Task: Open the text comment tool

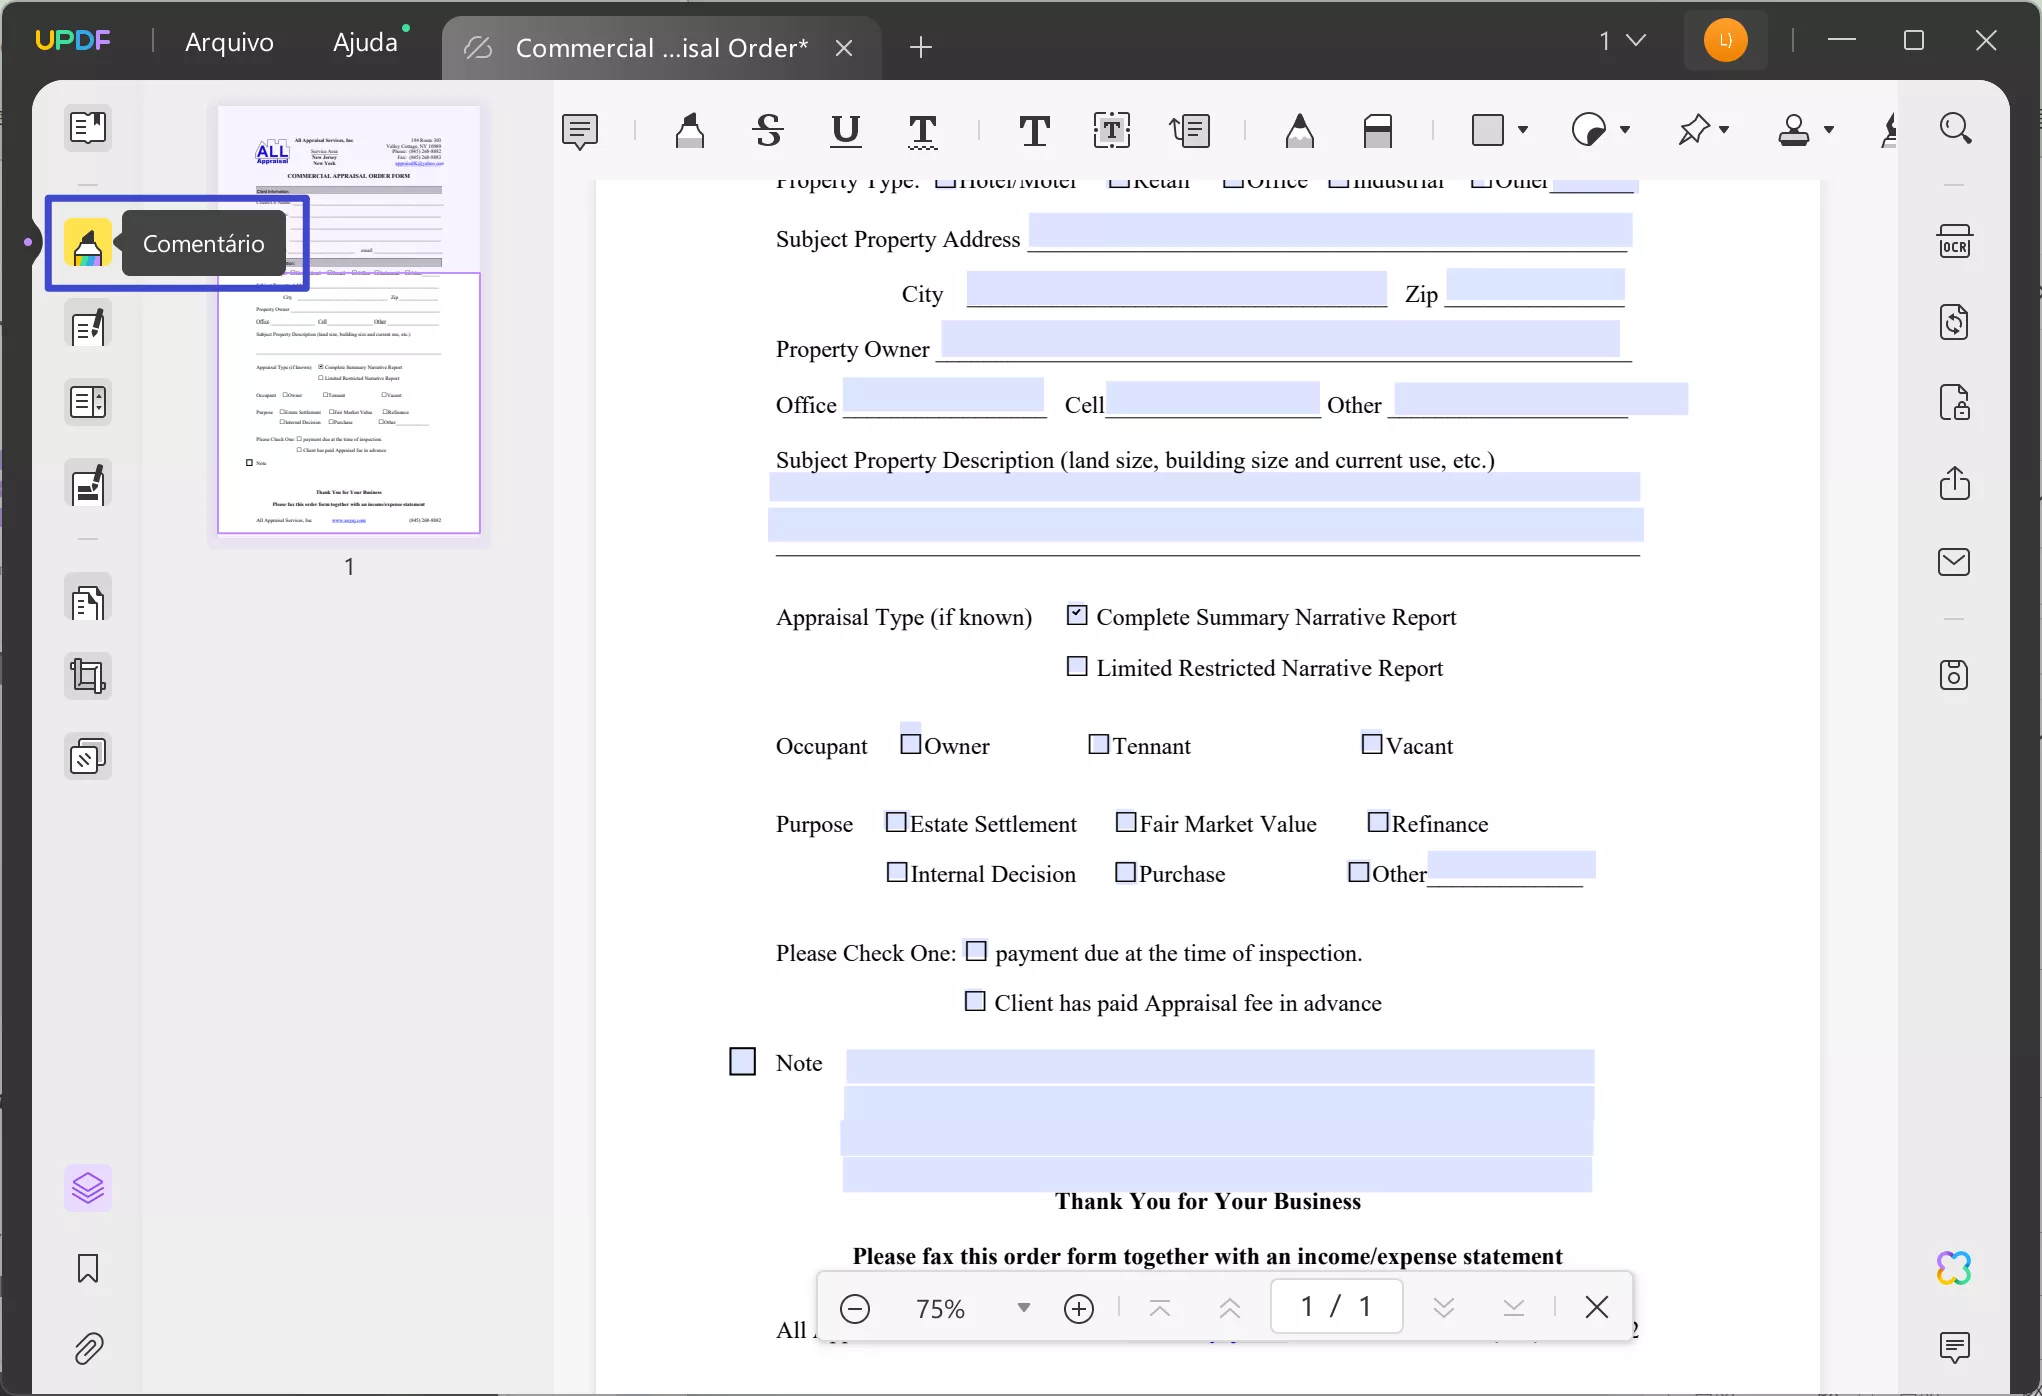Action: tap(1034, 131)
